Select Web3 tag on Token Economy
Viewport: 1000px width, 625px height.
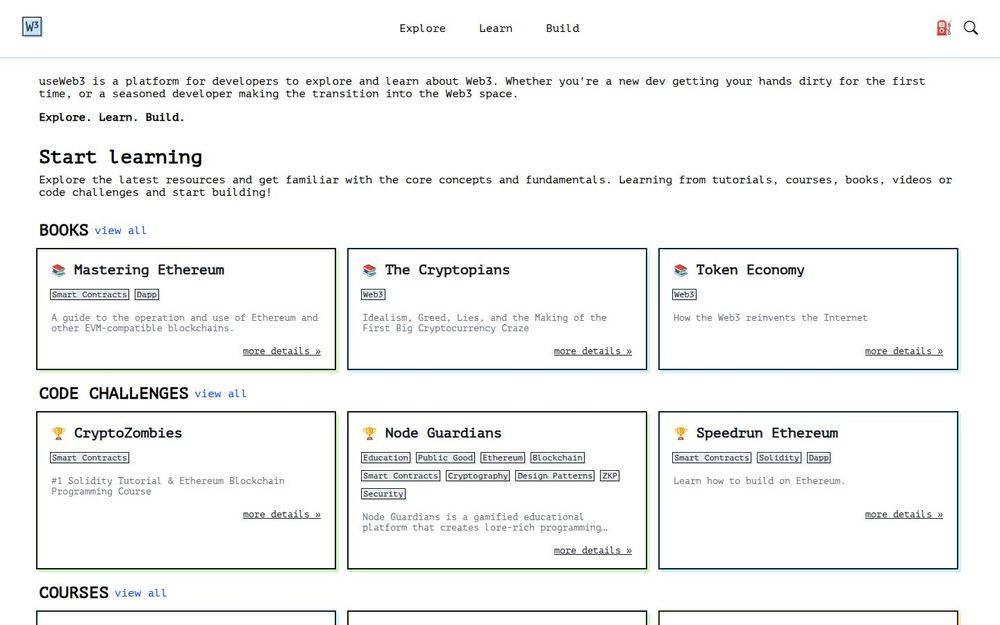pyautogui.click(x=684, y=295)
